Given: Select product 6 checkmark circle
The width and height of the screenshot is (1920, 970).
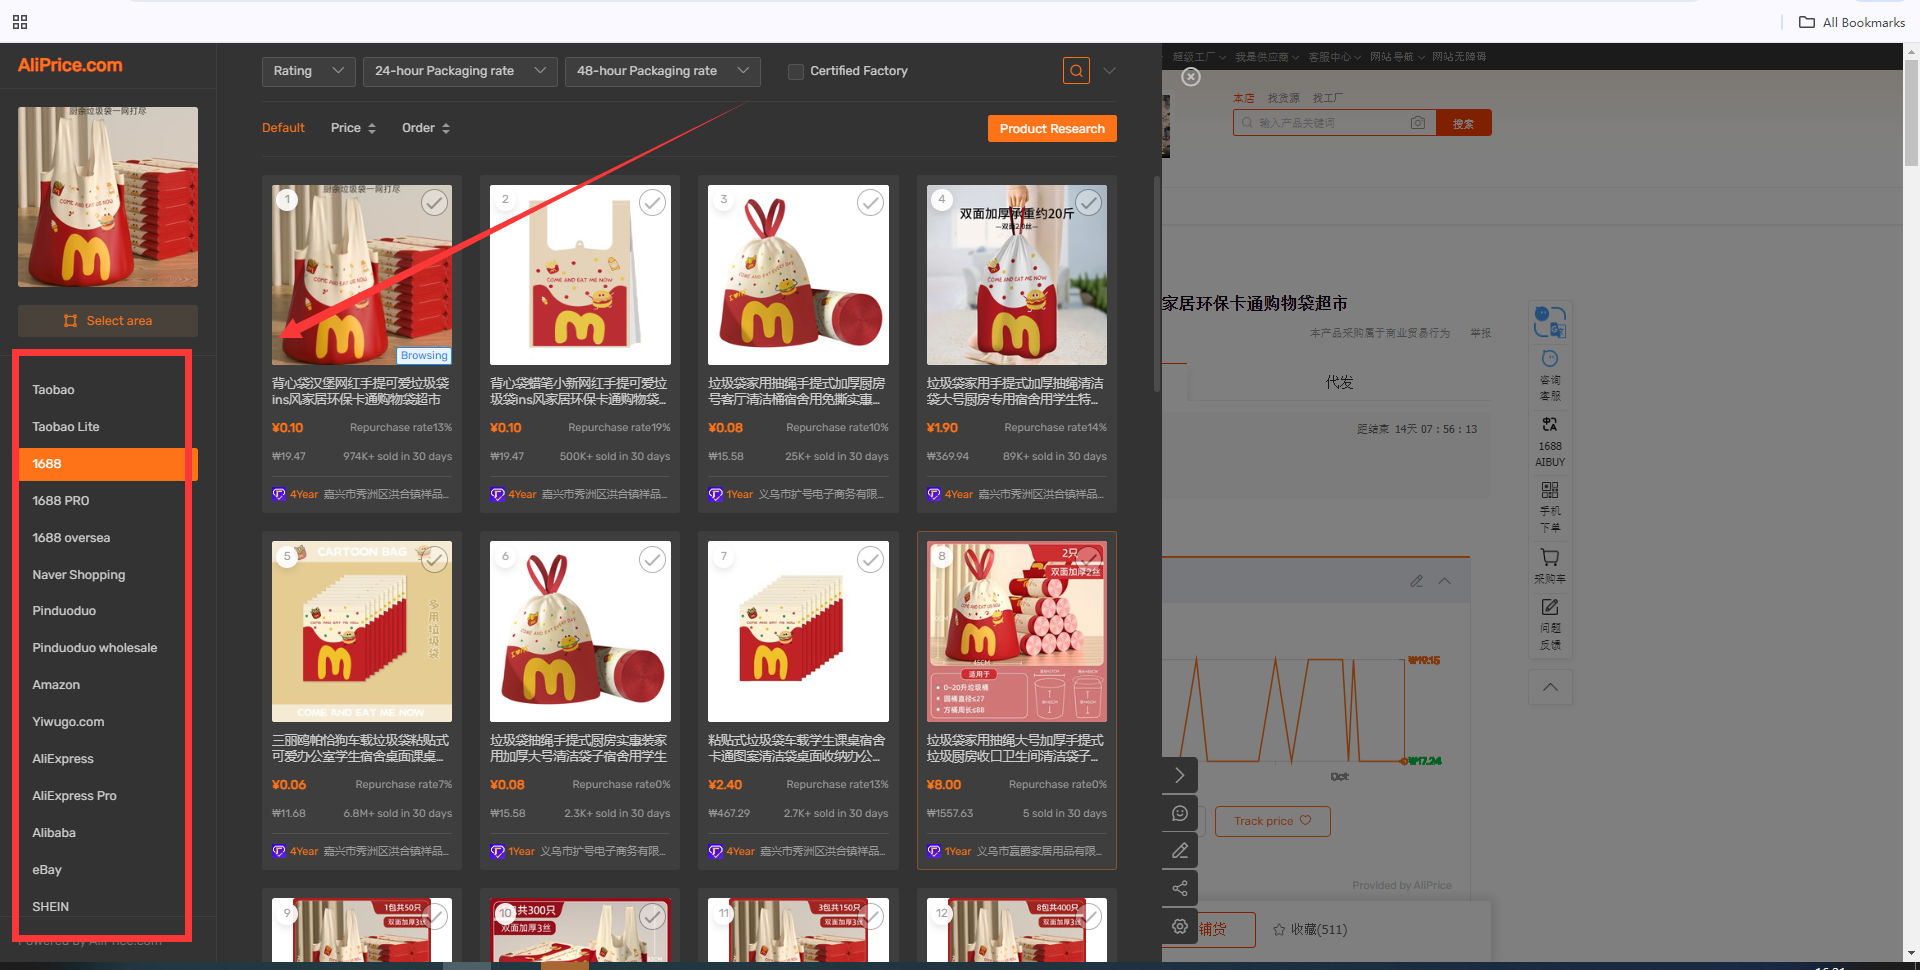Looking at the screenshot, I should (x=652, y=559).
